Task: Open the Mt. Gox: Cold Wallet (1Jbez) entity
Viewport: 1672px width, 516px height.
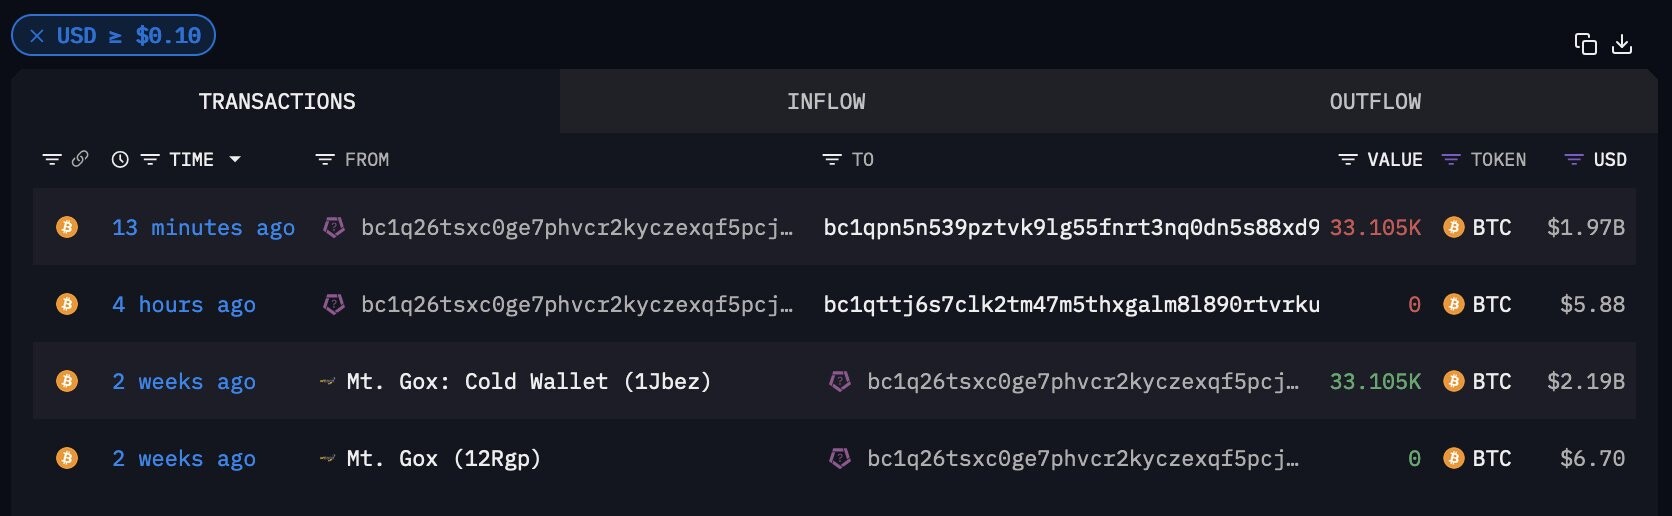Action: (528, 381)
